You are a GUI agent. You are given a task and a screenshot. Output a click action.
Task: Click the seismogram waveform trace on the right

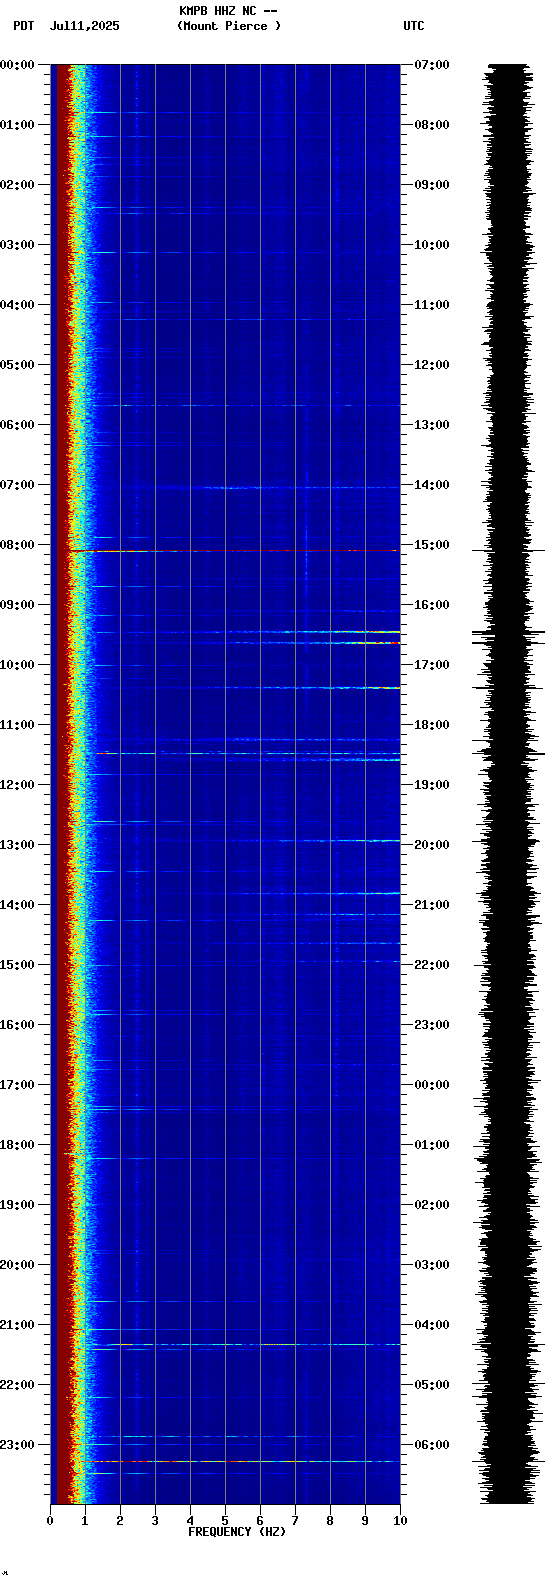[508, 784]
